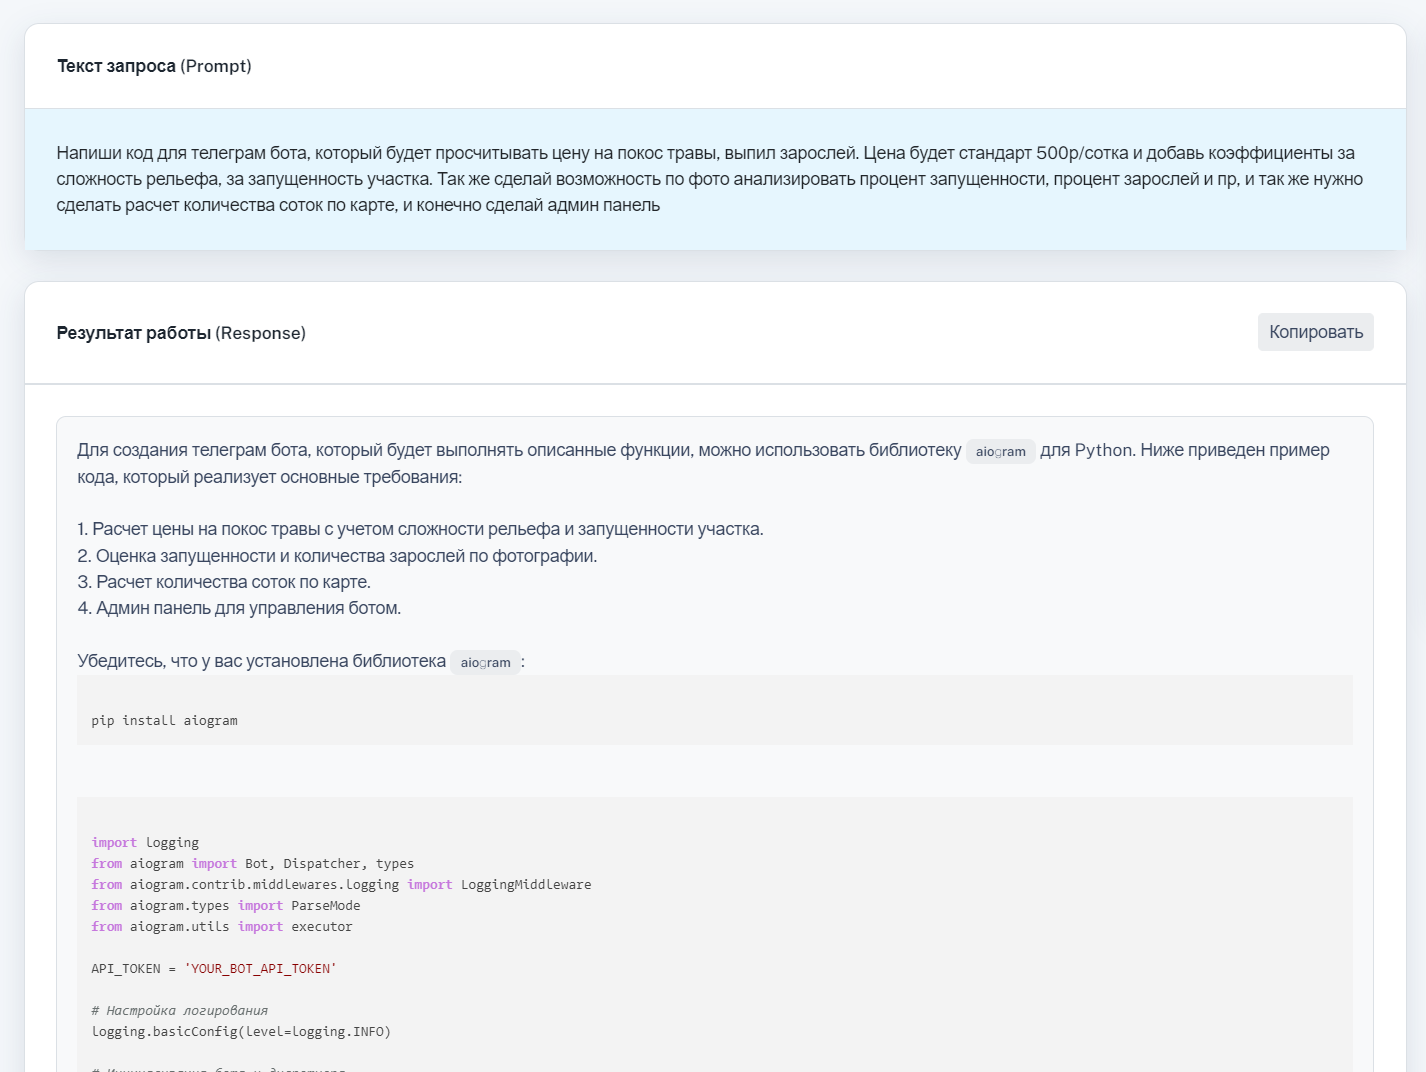Click 'from aiogram.utils import executor' line
Viewport: 1426px width, 1072px height.
221,926
